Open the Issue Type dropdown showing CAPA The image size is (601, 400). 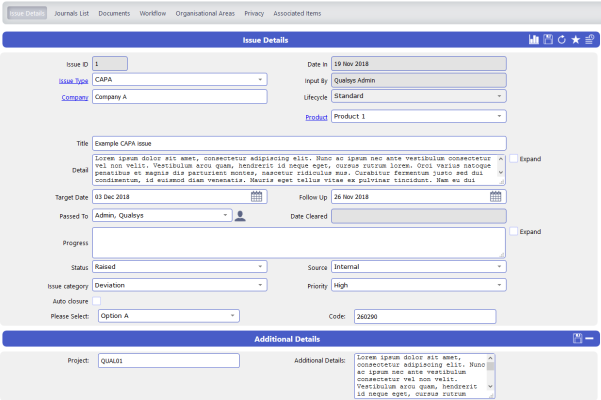click(x=180, y=80)
